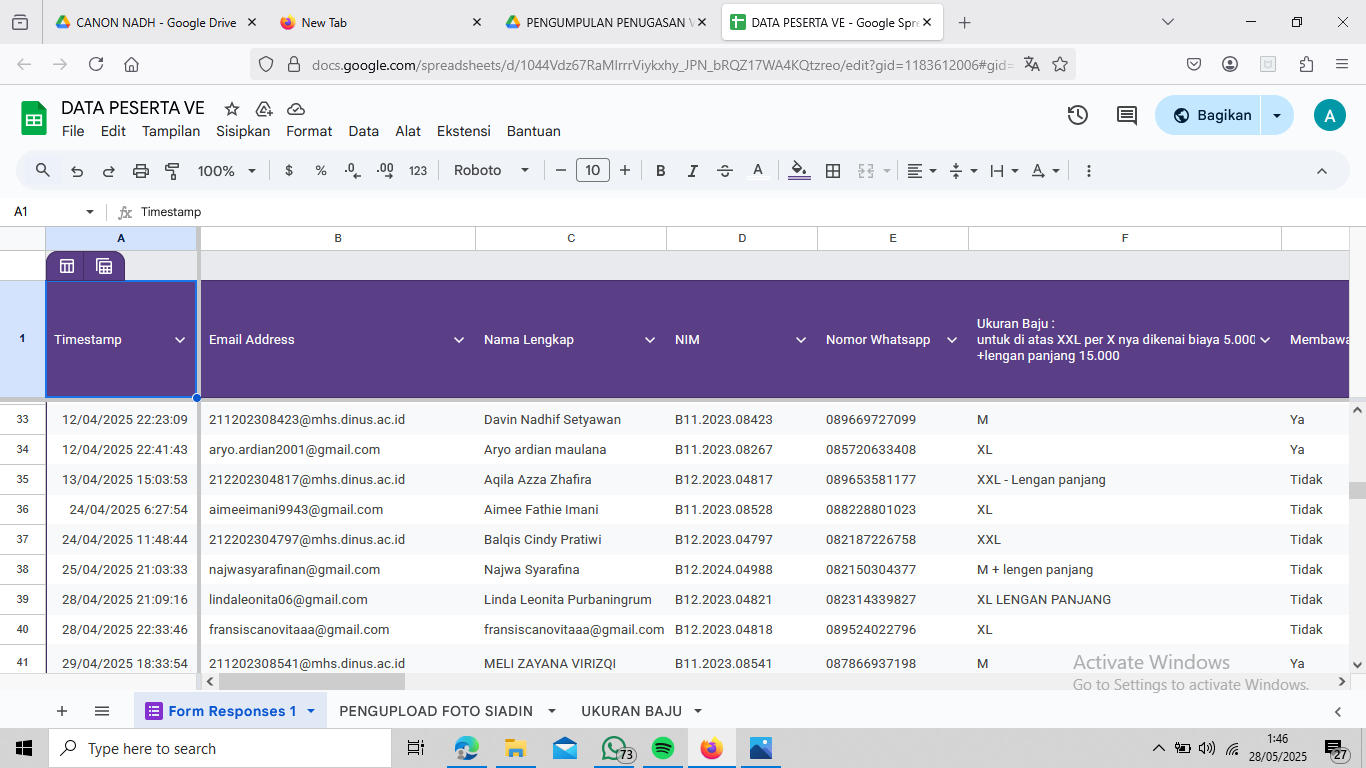Switch to PENGUPLOAD FOTO SIADIN tab

tap(436, 711)
